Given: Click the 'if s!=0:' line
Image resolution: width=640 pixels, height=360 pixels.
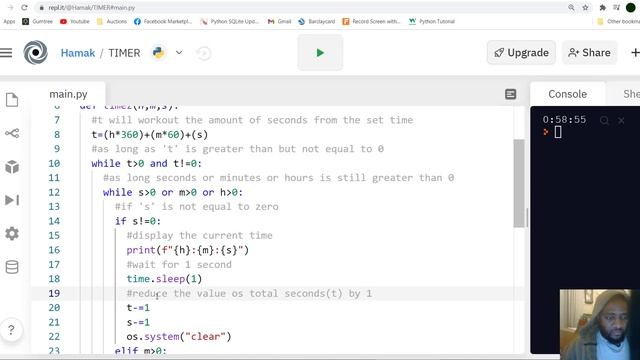Looking at the screenshot, I should point(138,221).
